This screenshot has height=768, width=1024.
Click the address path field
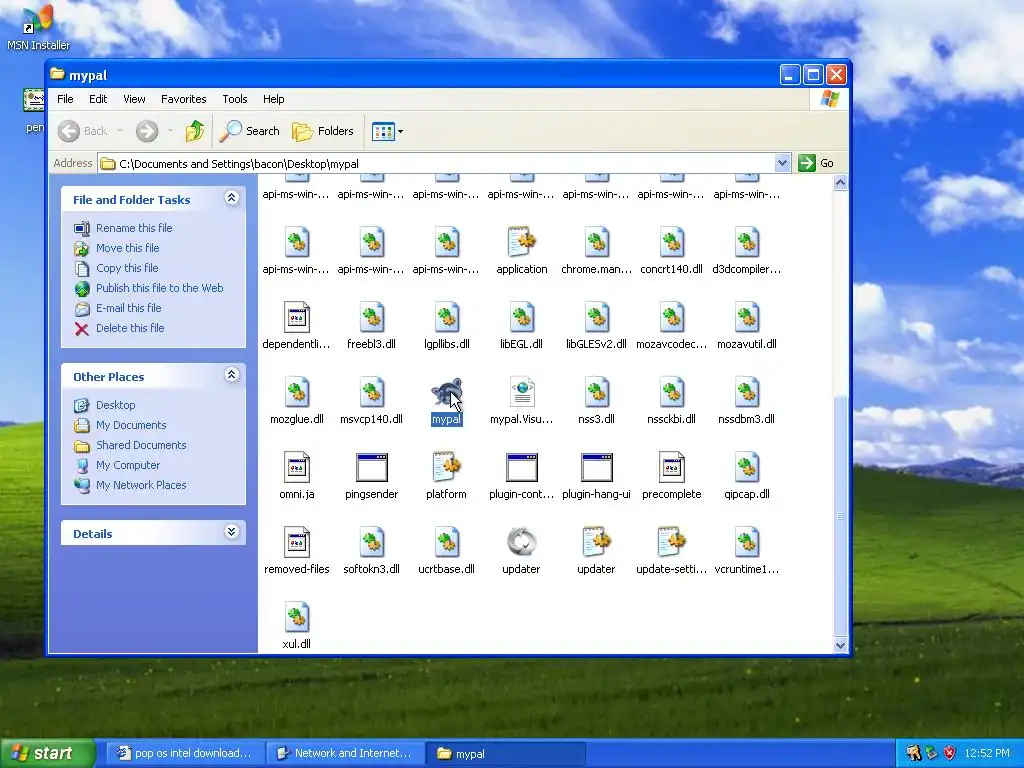436,164
